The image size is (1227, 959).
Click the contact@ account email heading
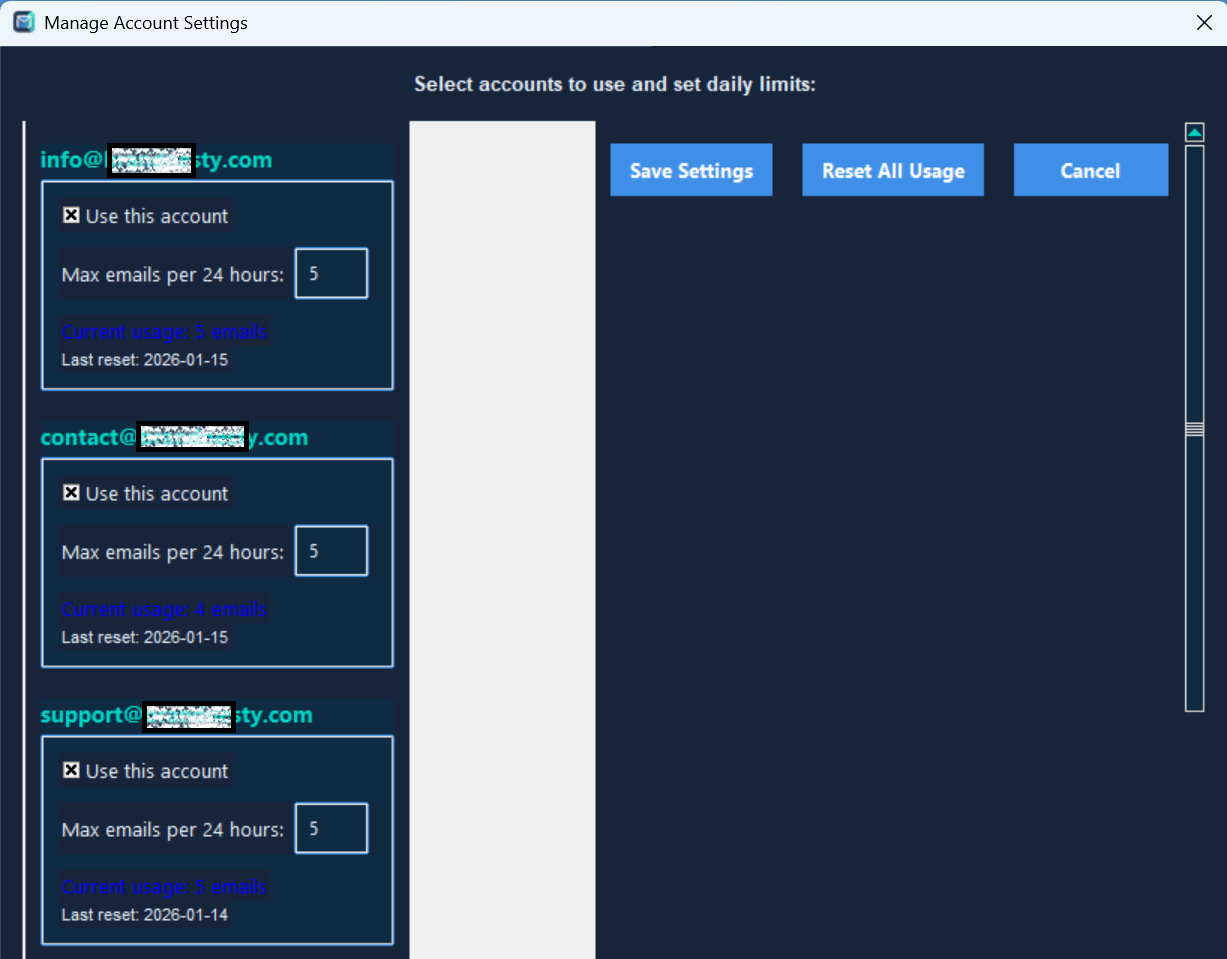(174, 438)
